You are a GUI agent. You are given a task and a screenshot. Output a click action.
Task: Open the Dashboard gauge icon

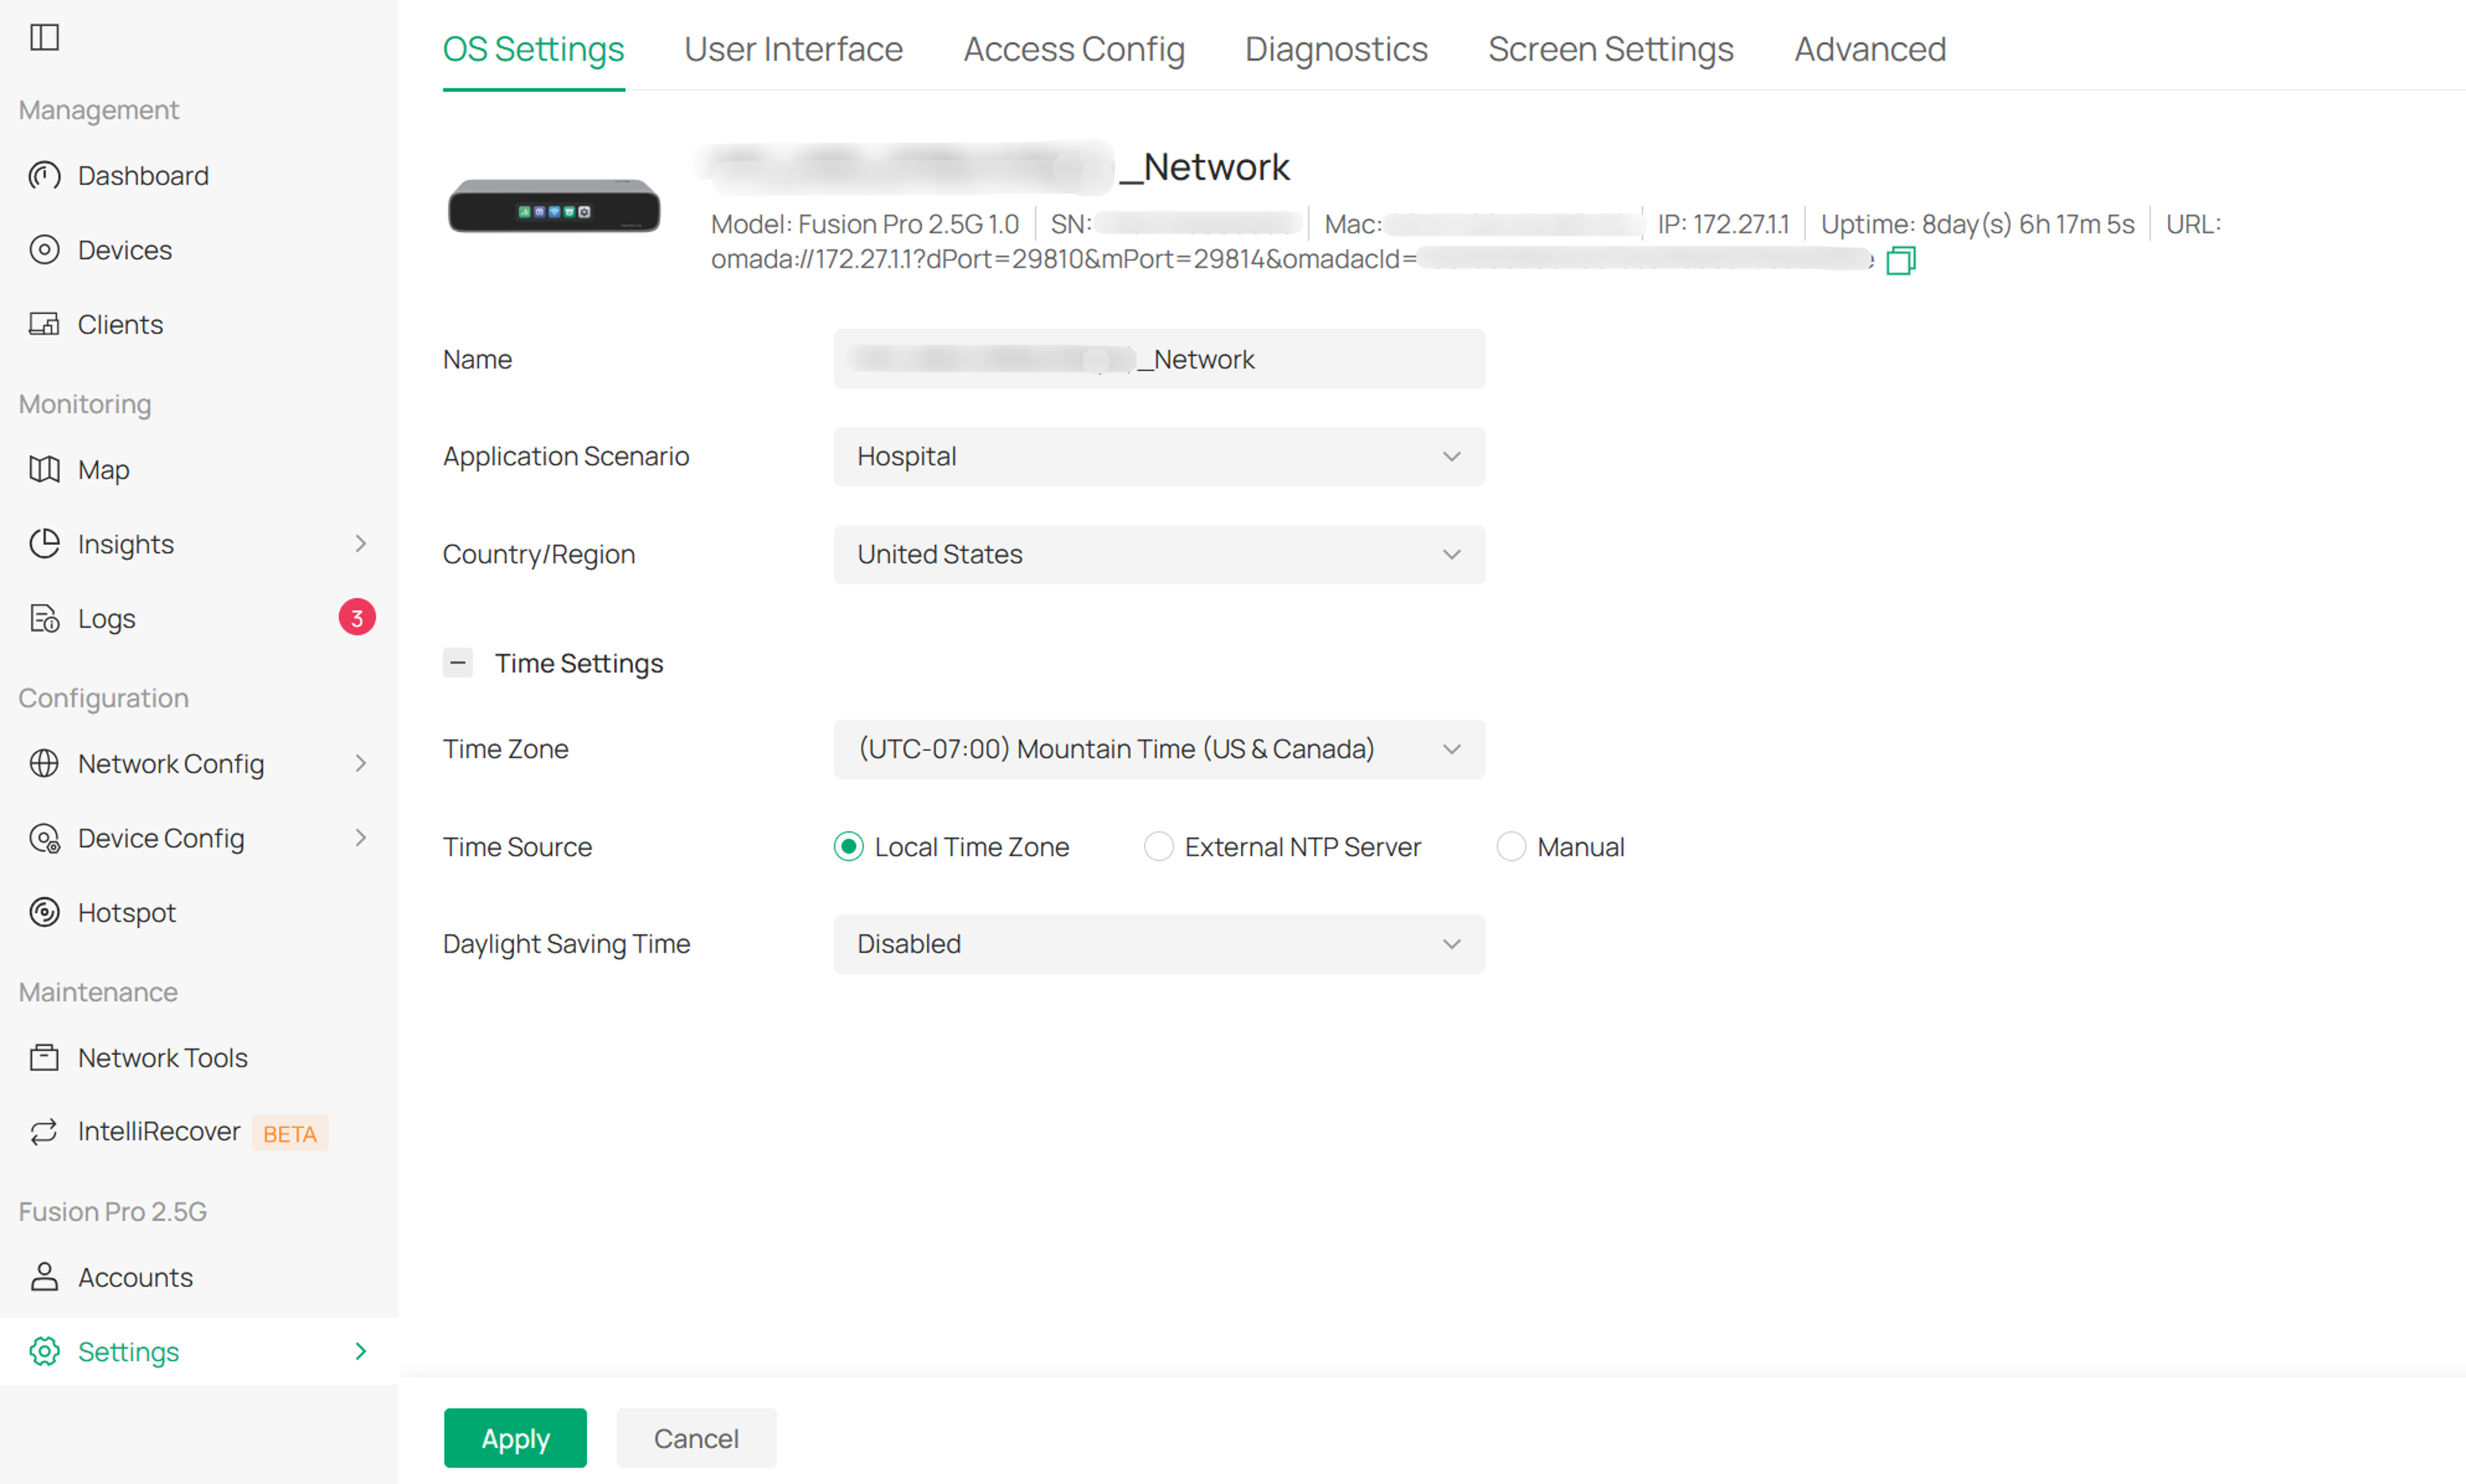pos(44,176)
